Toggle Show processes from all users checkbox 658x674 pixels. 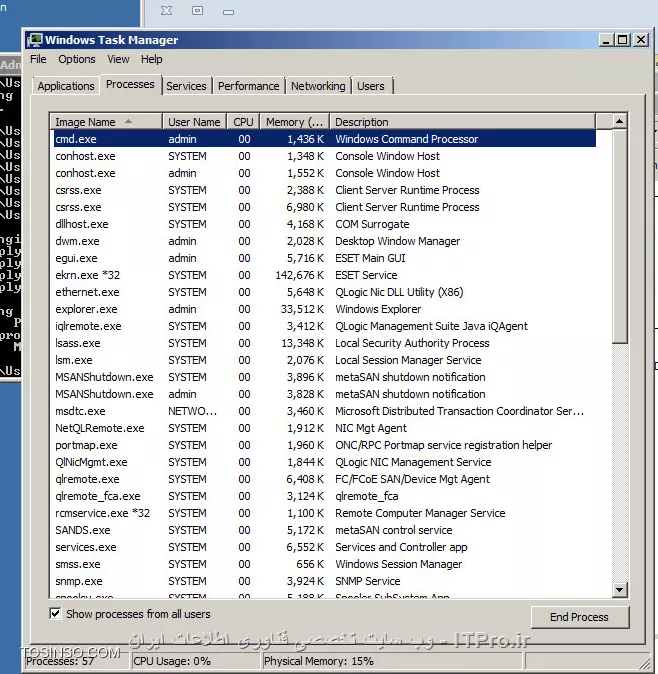[x=55, y=613]
